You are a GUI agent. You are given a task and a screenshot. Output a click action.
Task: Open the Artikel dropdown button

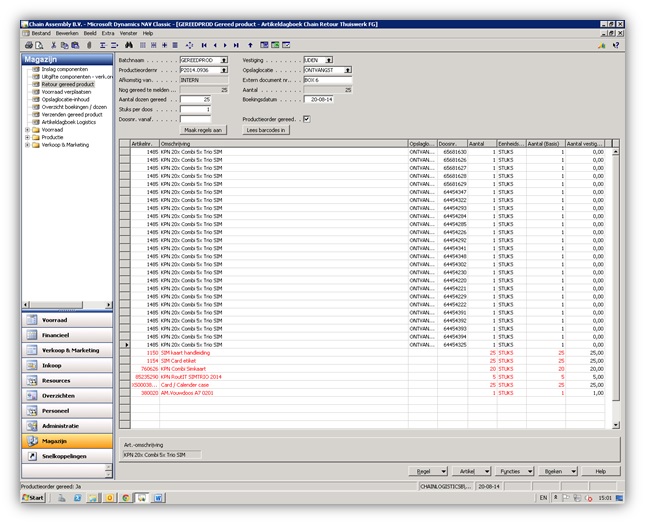471,471
